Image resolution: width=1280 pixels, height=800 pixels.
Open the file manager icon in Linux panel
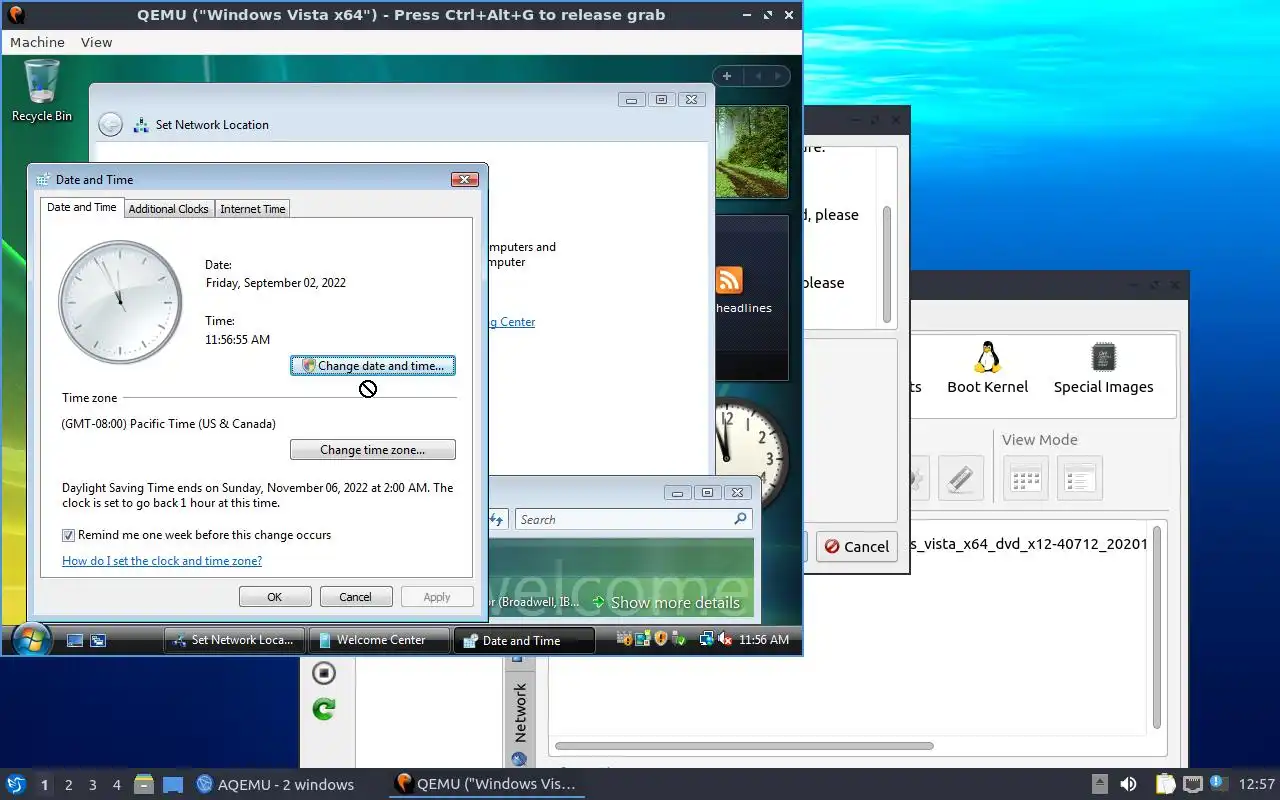tap(143, 784)
